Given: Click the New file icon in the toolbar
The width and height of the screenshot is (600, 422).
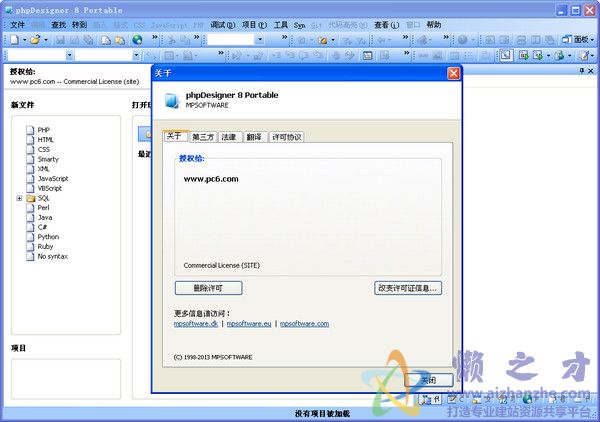Looking at the screenshot, I should [x=15, y=39].
